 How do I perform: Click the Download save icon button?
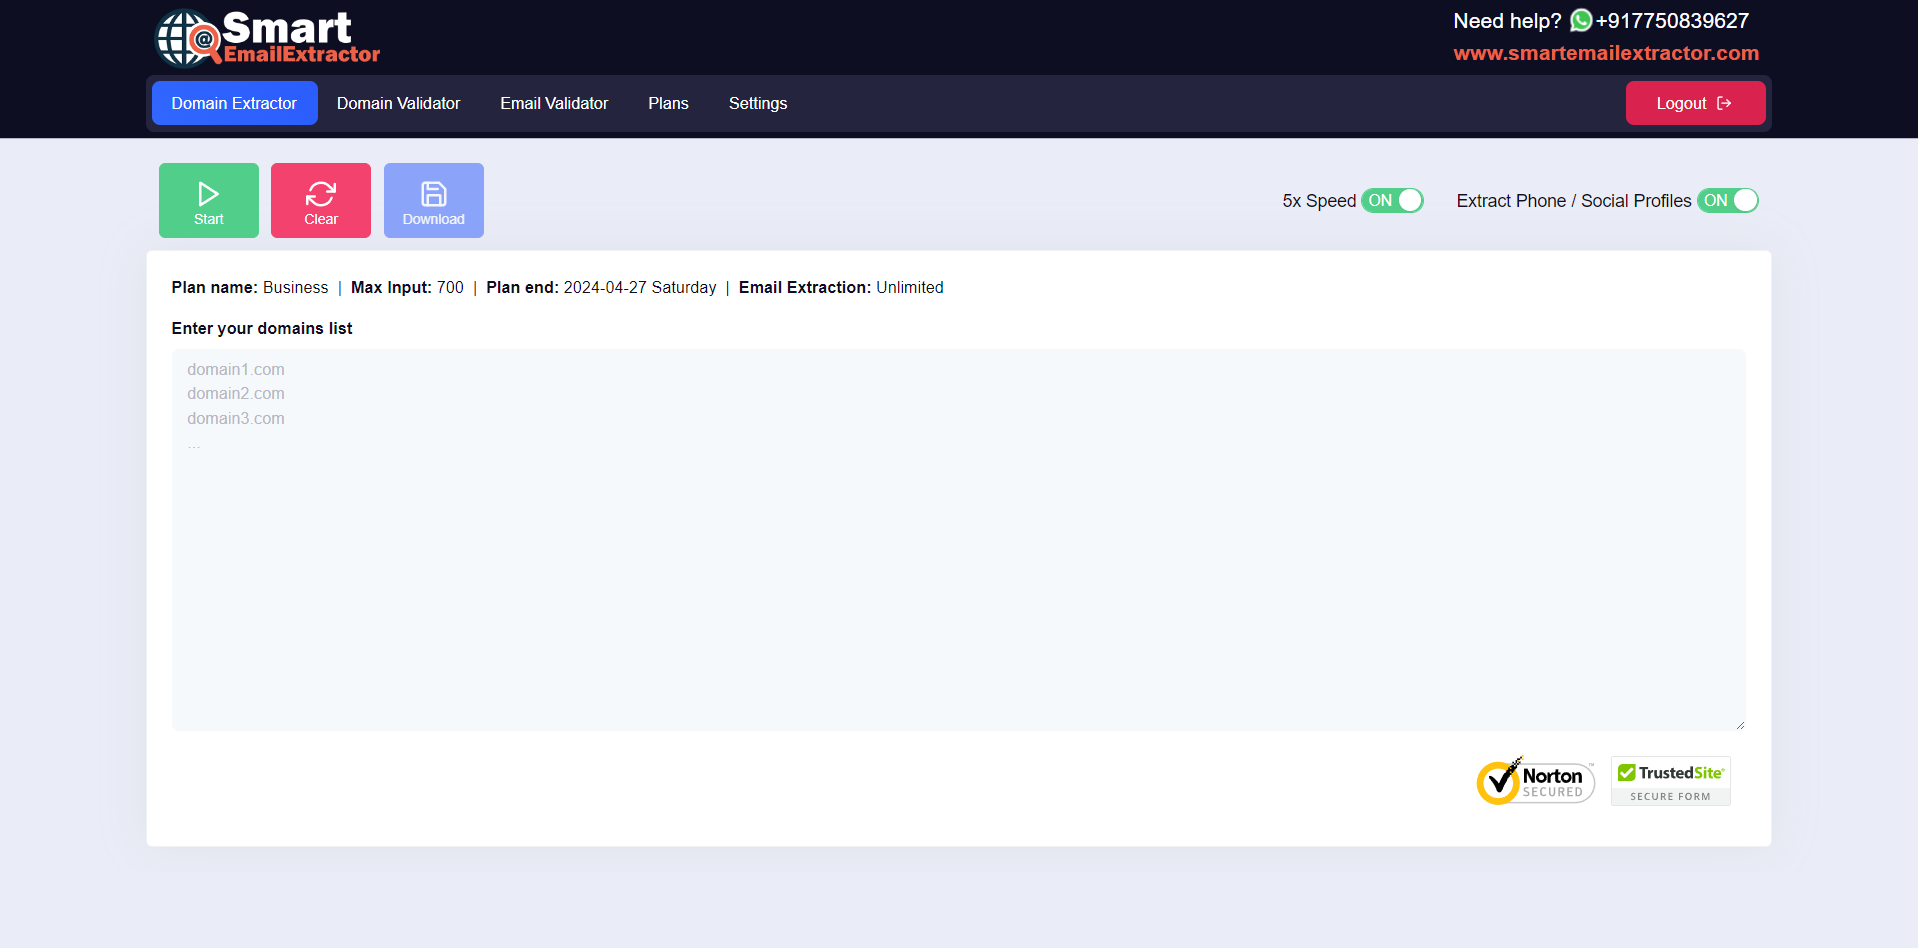click(434, 200)
